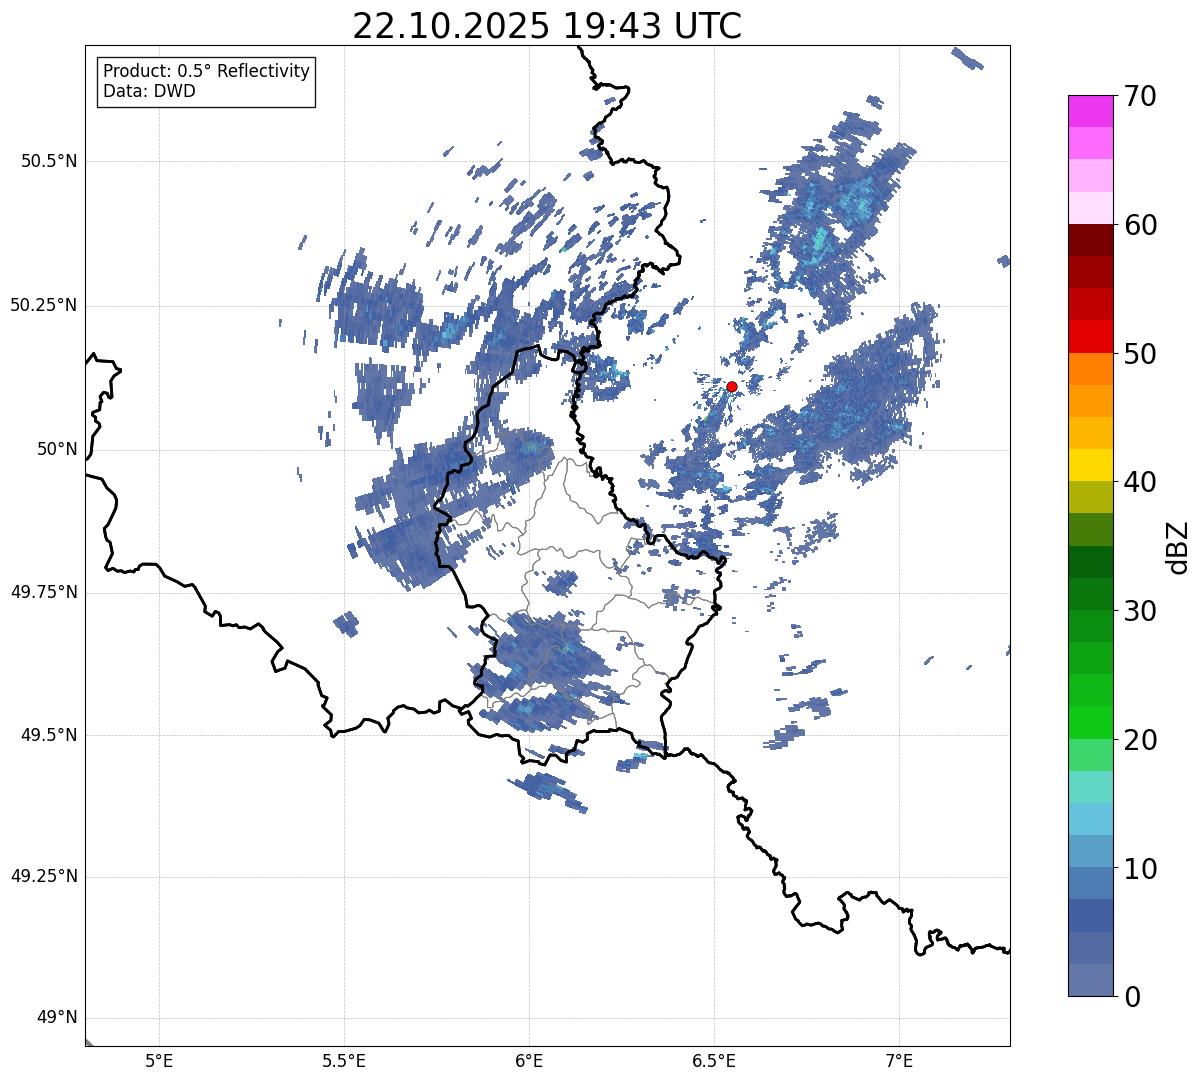Click the '5.5°E' longitude label

point(344,1061)
